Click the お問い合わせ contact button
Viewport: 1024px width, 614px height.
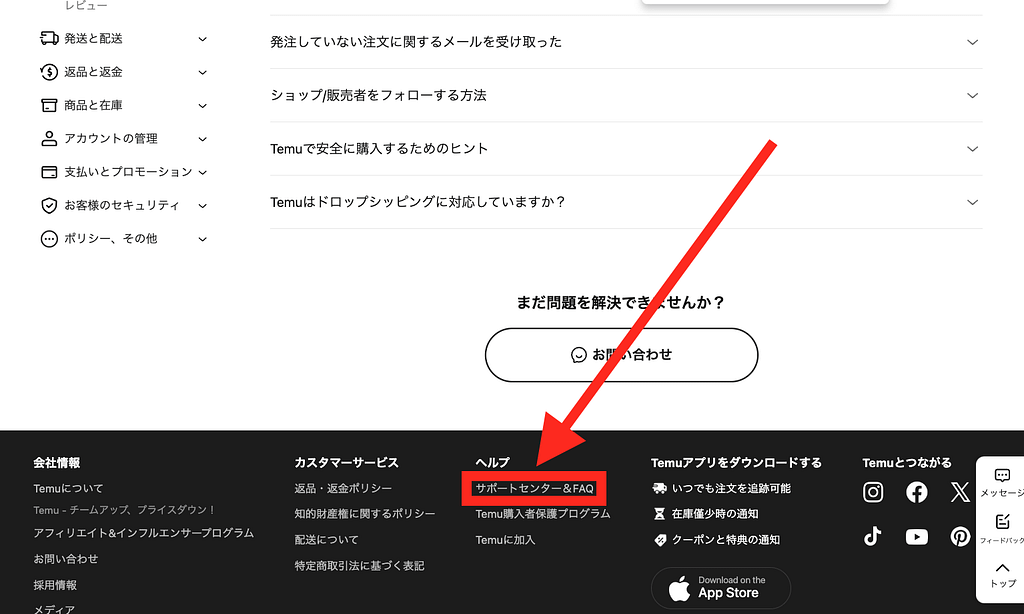pos(621,355)
